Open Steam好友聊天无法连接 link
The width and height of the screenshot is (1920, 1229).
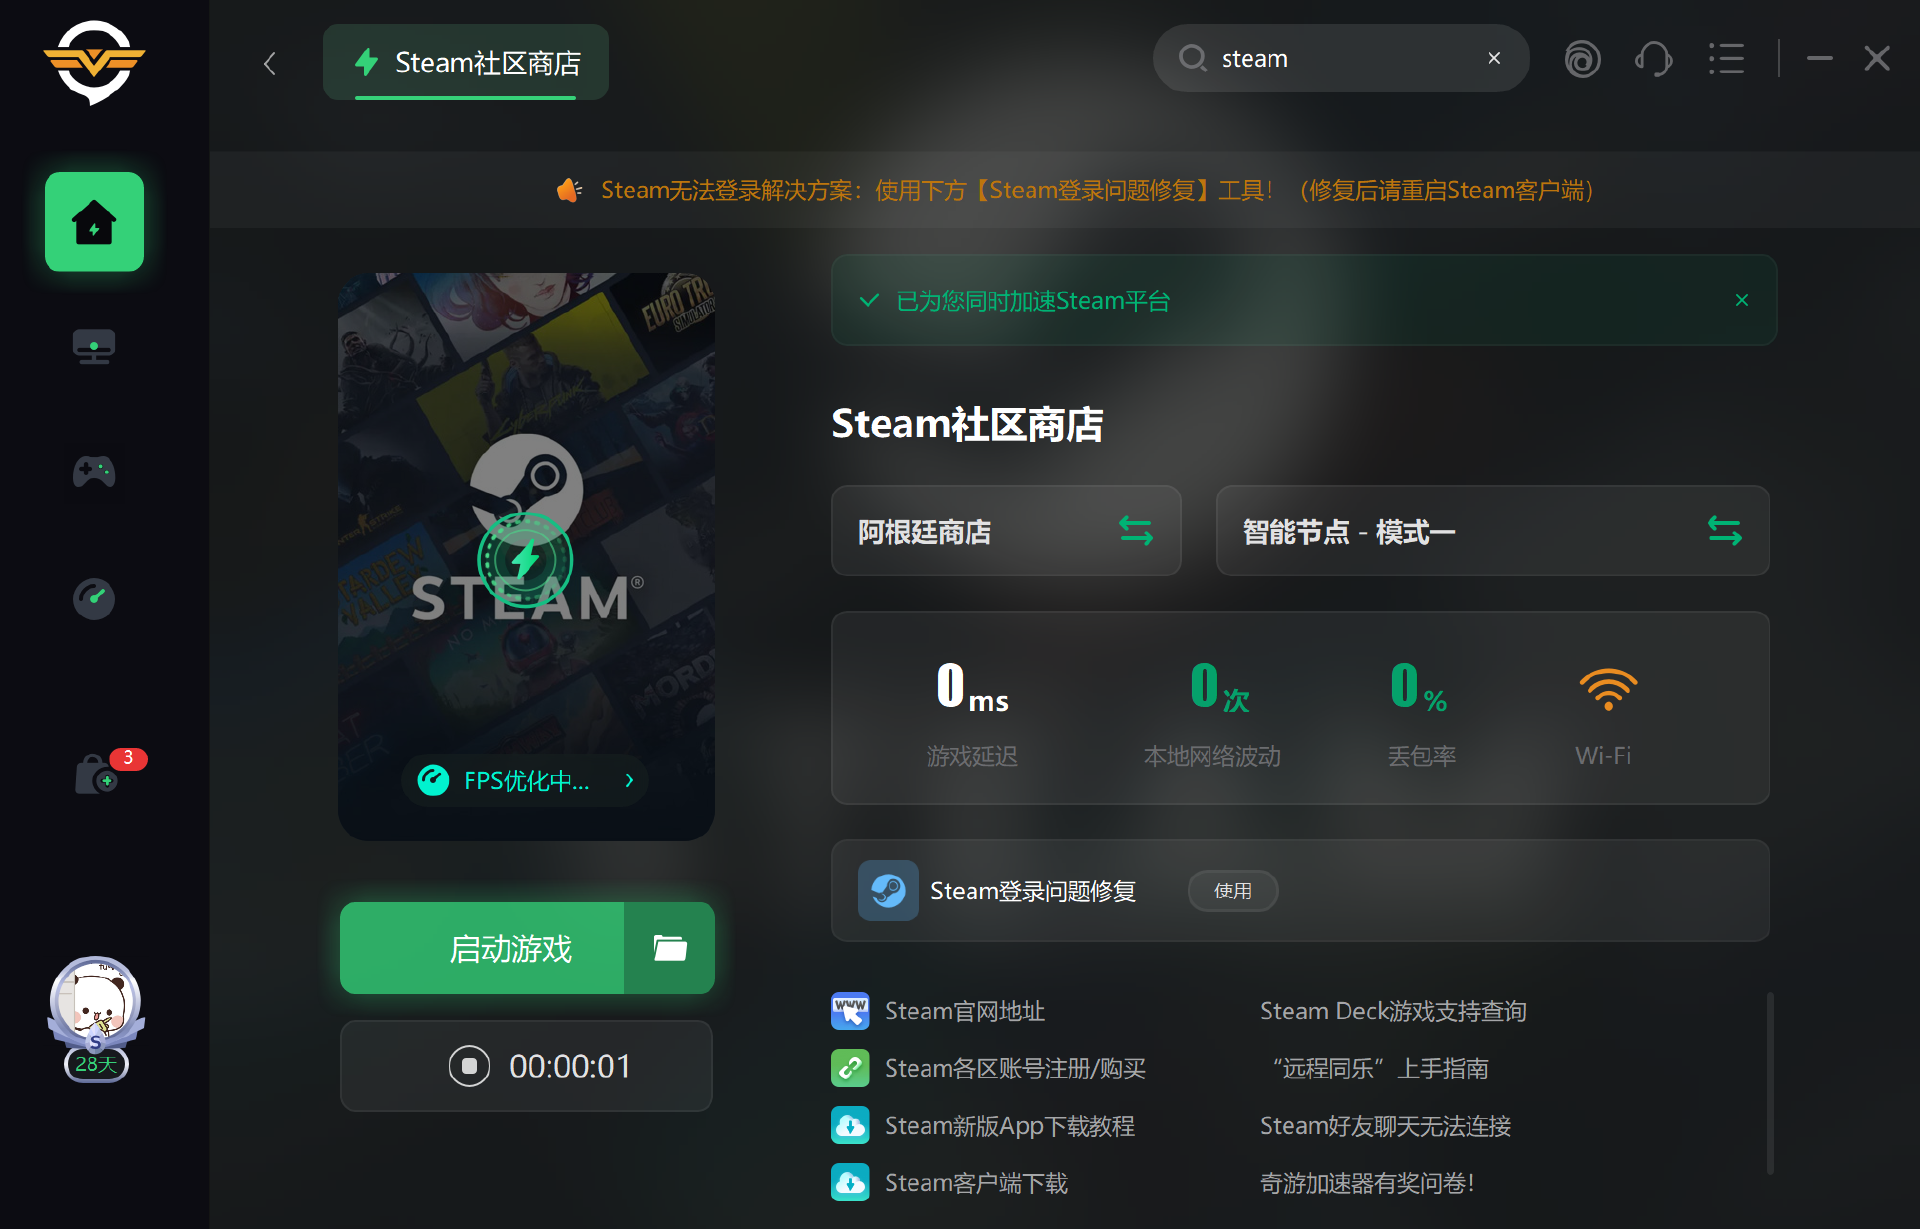[1385, 1126]
